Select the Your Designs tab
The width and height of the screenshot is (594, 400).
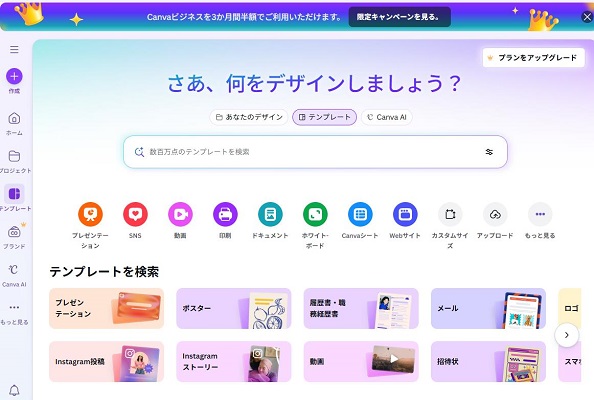point(249,117)
